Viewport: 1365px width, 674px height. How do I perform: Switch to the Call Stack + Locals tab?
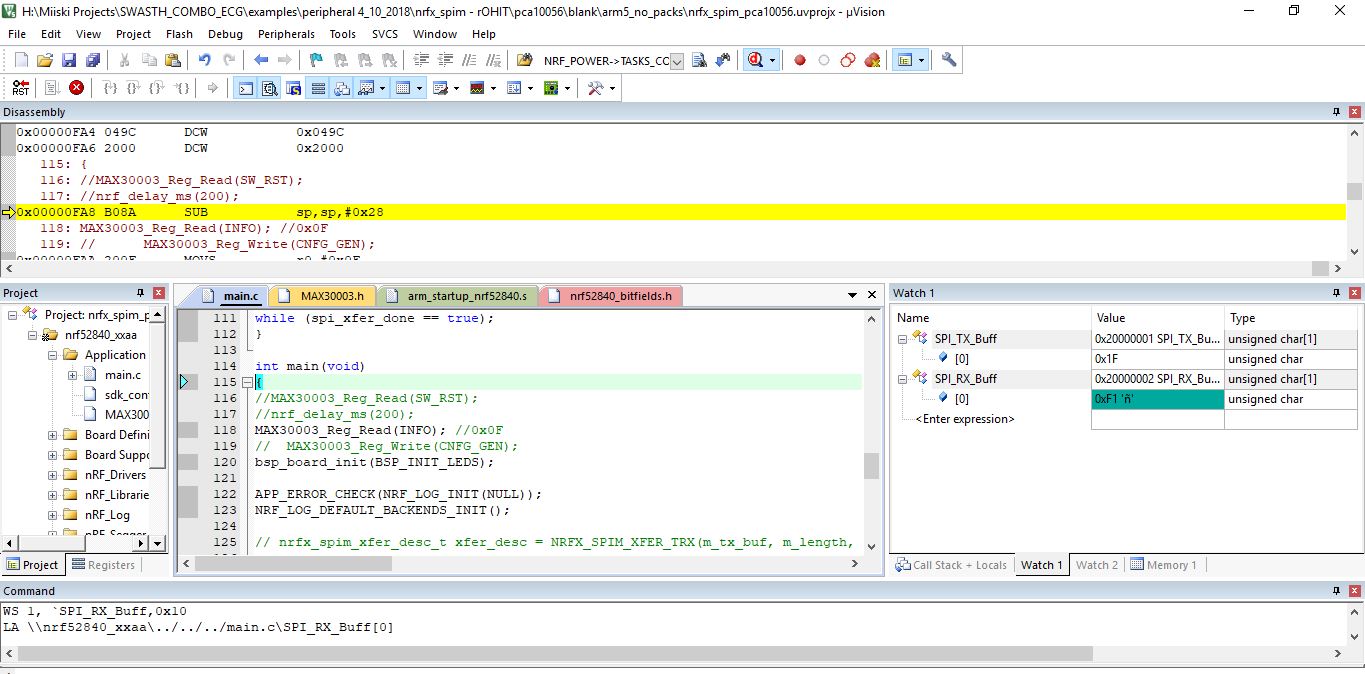point(951,565)
